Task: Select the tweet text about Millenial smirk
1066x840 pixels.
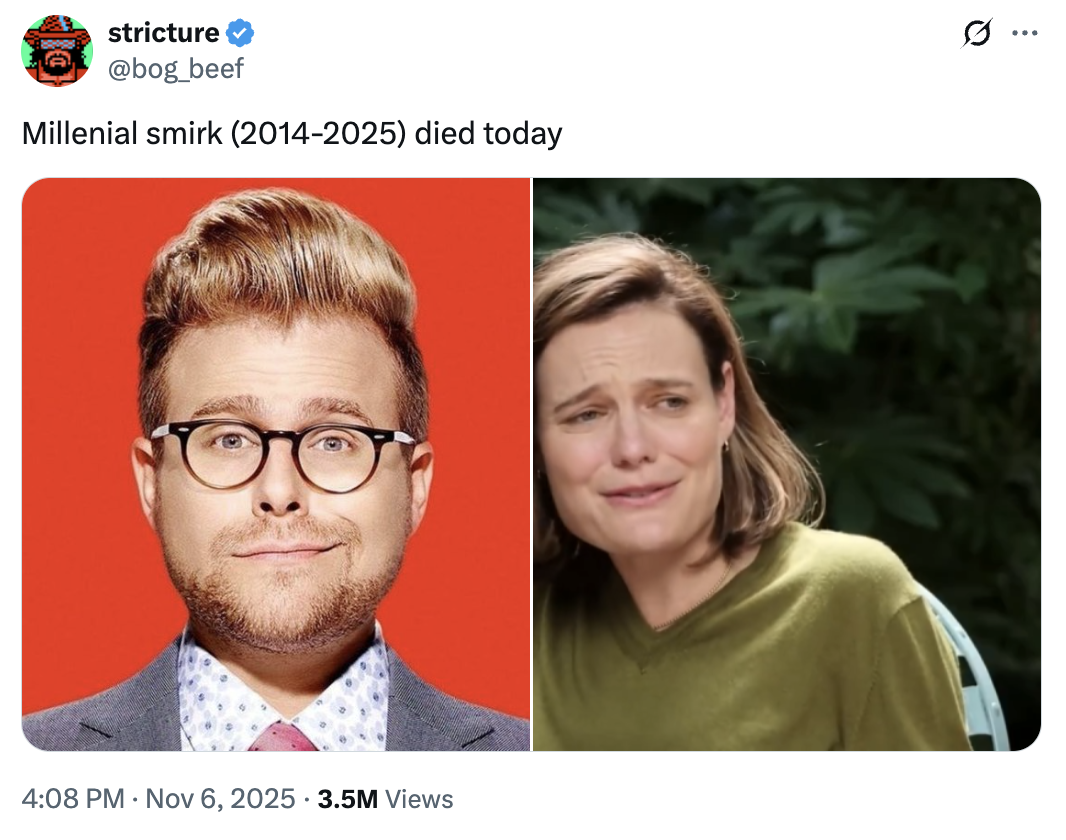Action: pyautogui.click(x=290, y=133)
